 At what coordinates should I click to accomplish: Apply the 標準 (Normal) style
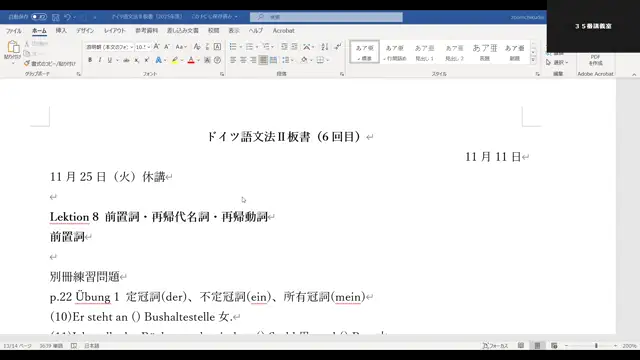[x=364, y=52]
